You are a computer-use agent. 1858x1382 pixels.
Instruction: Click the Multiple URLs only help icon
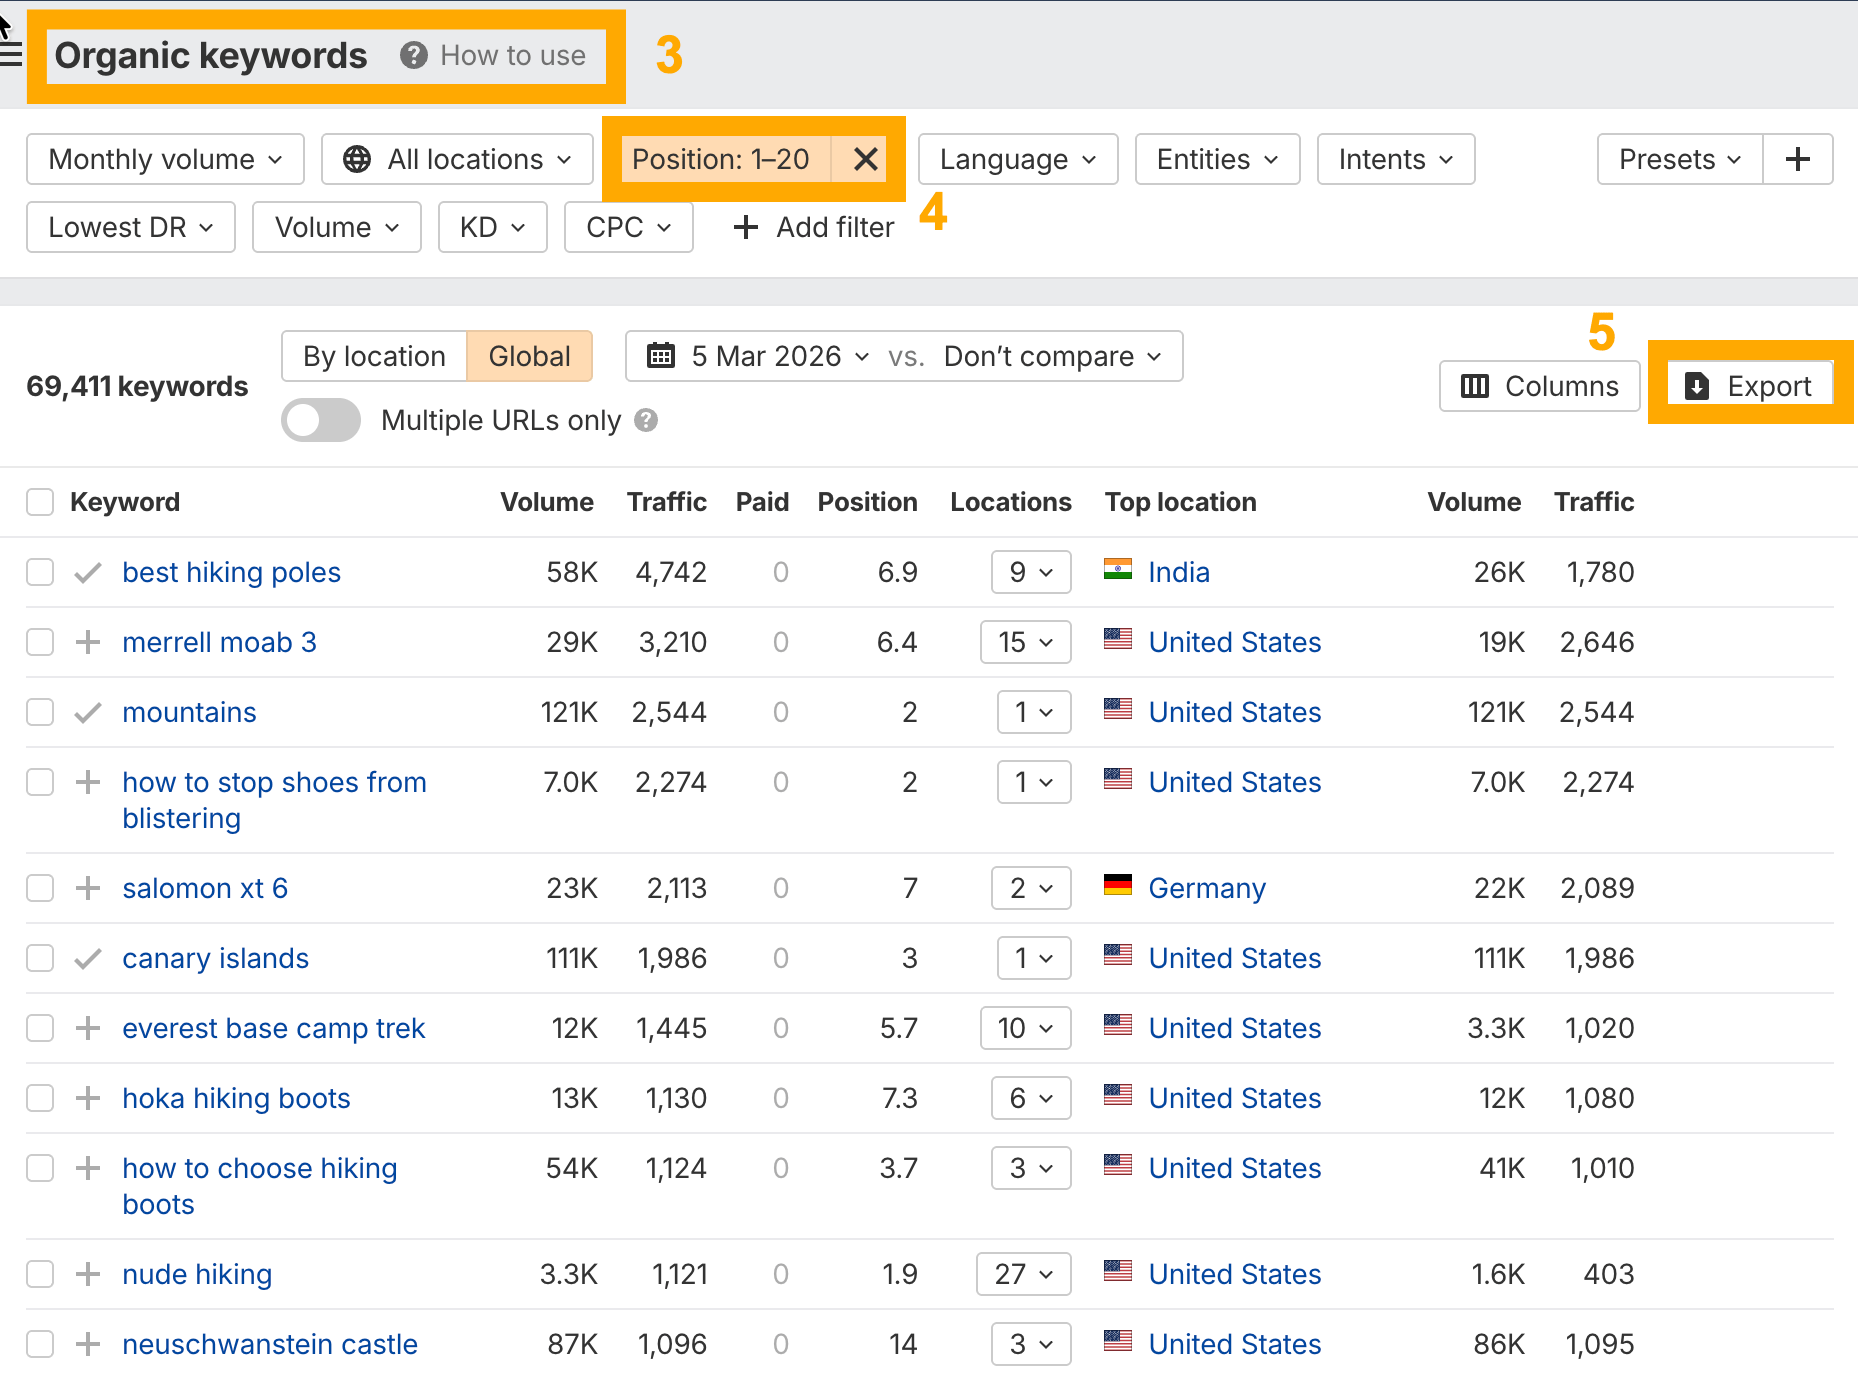(x=646, y=420)
